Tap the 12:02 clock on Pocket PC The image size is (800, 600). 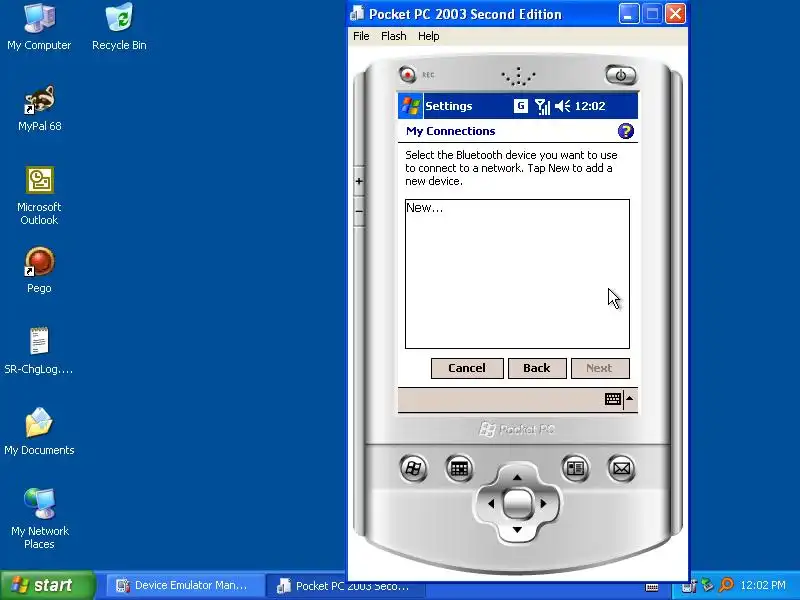coord(590,106)
